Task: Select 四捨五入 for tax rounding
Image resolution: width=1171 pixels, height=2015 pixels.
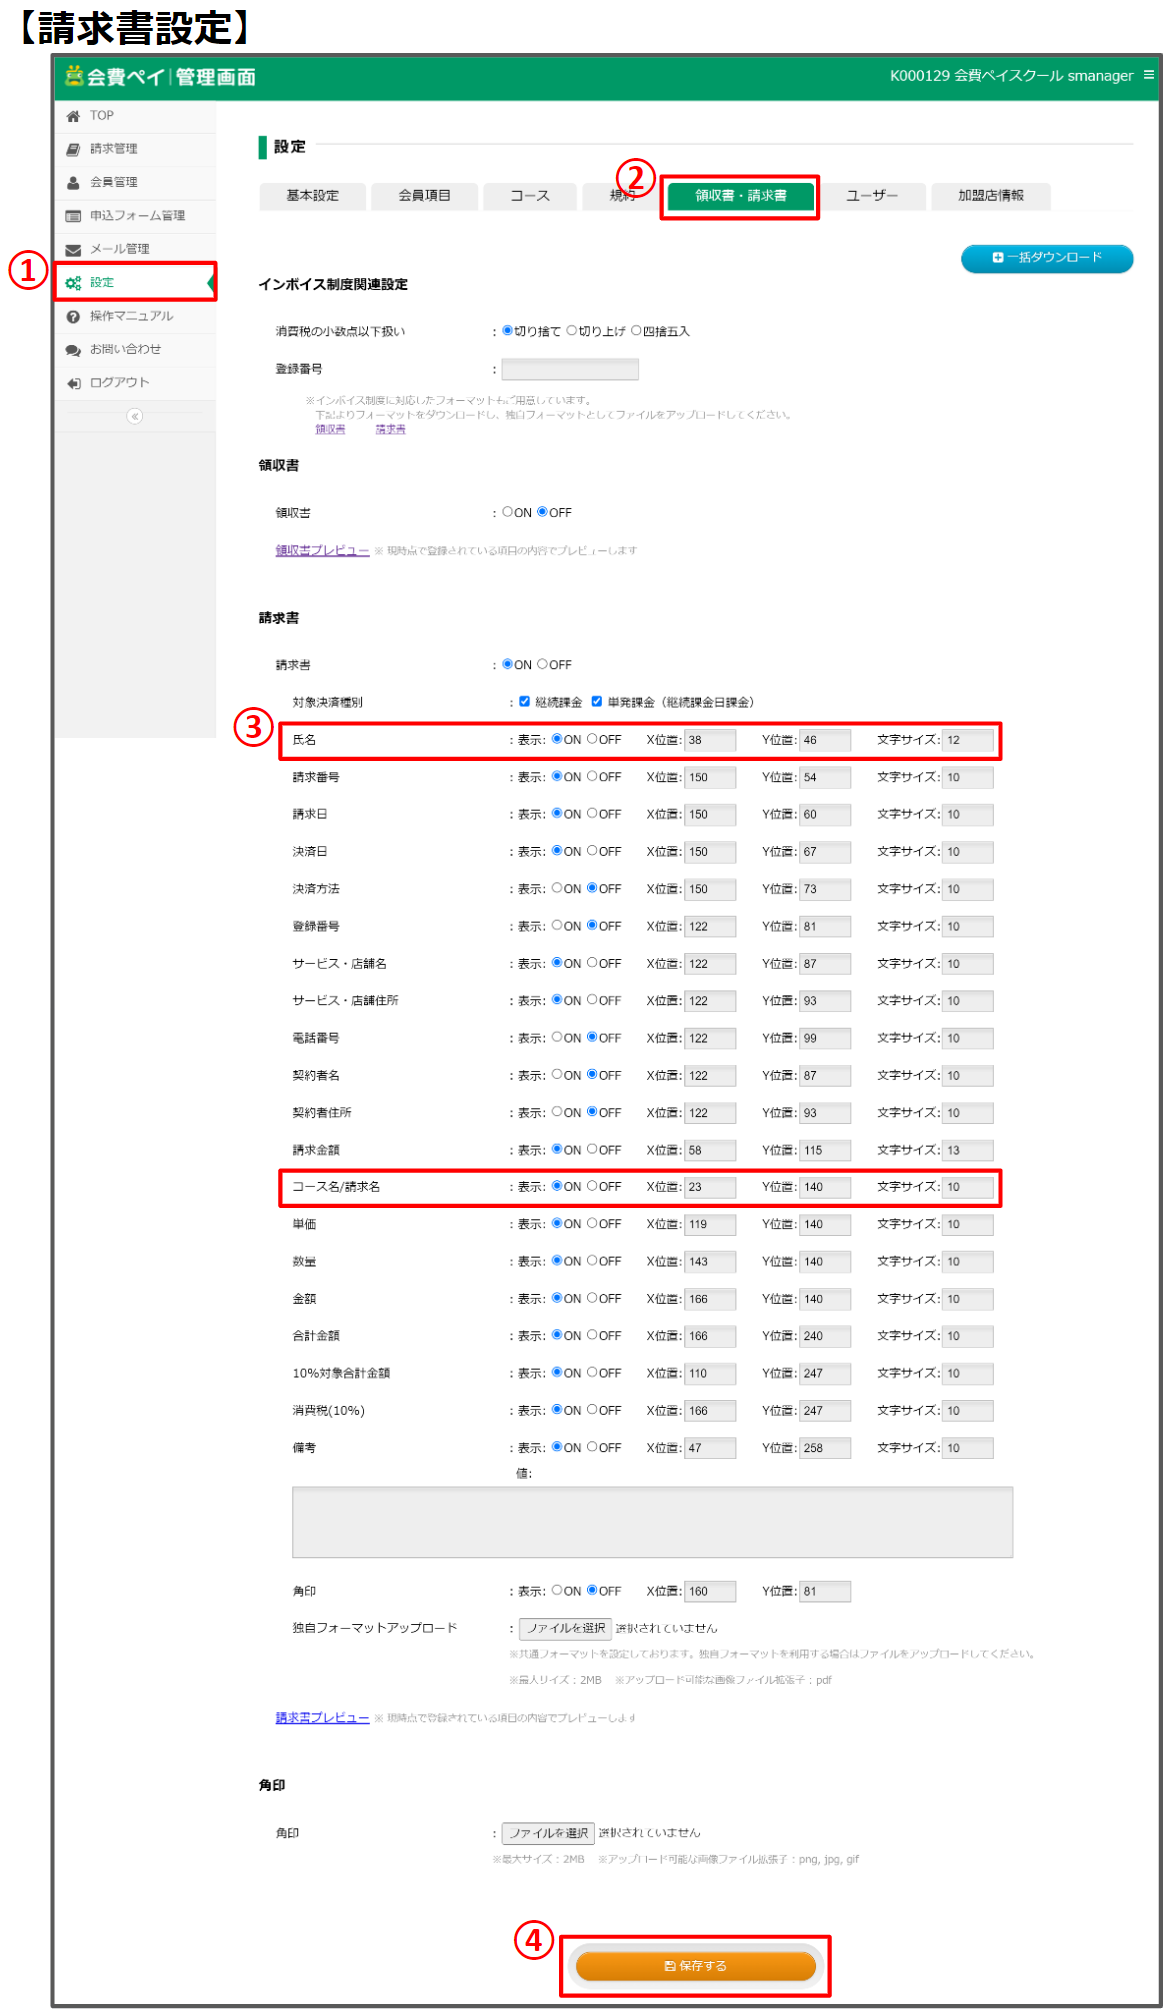Action: click(x=636, y=331)
